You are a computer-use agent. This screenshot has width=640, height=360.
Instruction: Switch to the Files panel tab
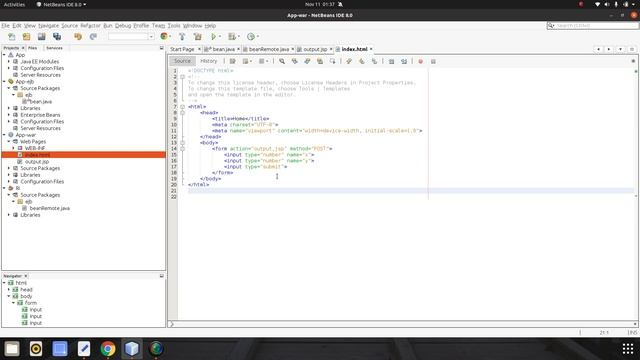click(x=33, y=48)
